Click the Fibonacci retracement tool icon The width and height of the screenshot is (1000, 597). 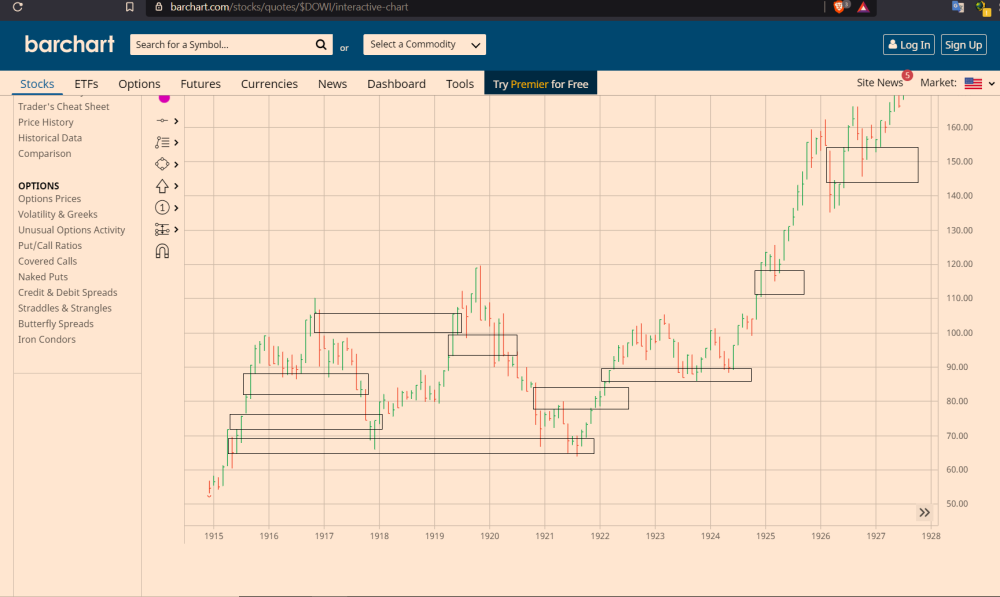pos(162,143)
